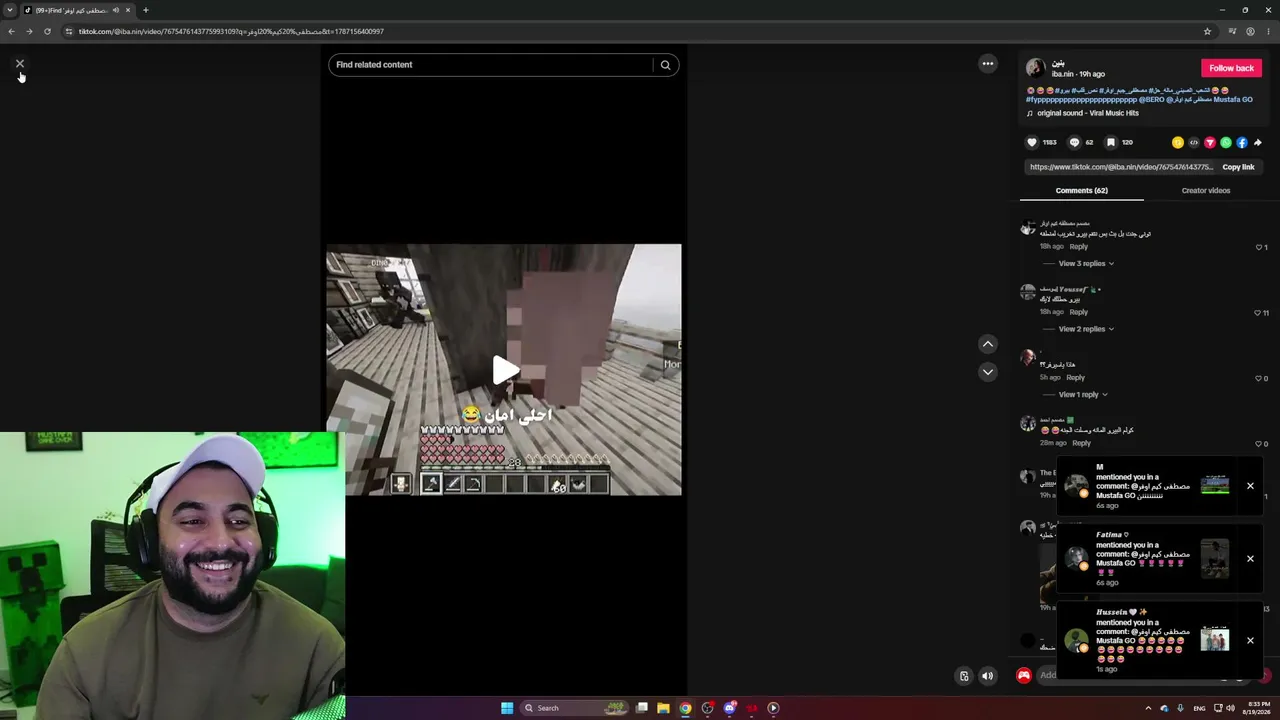Image resolution: width=1280 pixels, height=720 pixels.
Task: Close the TikTok browser tab
Action: click(x=128, y=10)
